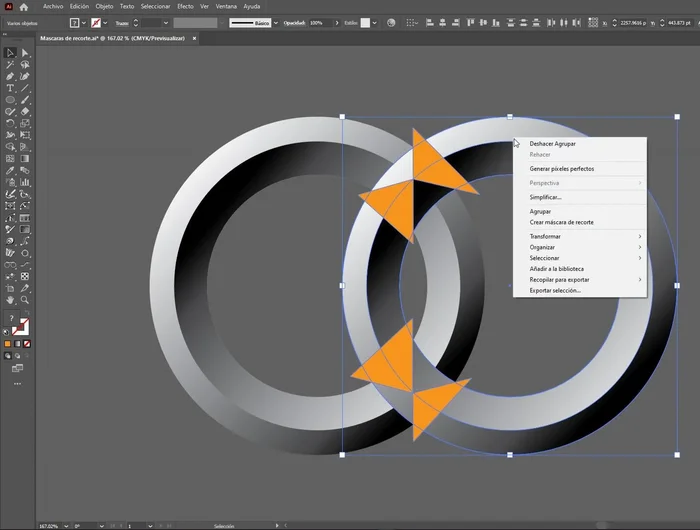Open the Efecto menu

pyautogui.click(x=185, y=6)
